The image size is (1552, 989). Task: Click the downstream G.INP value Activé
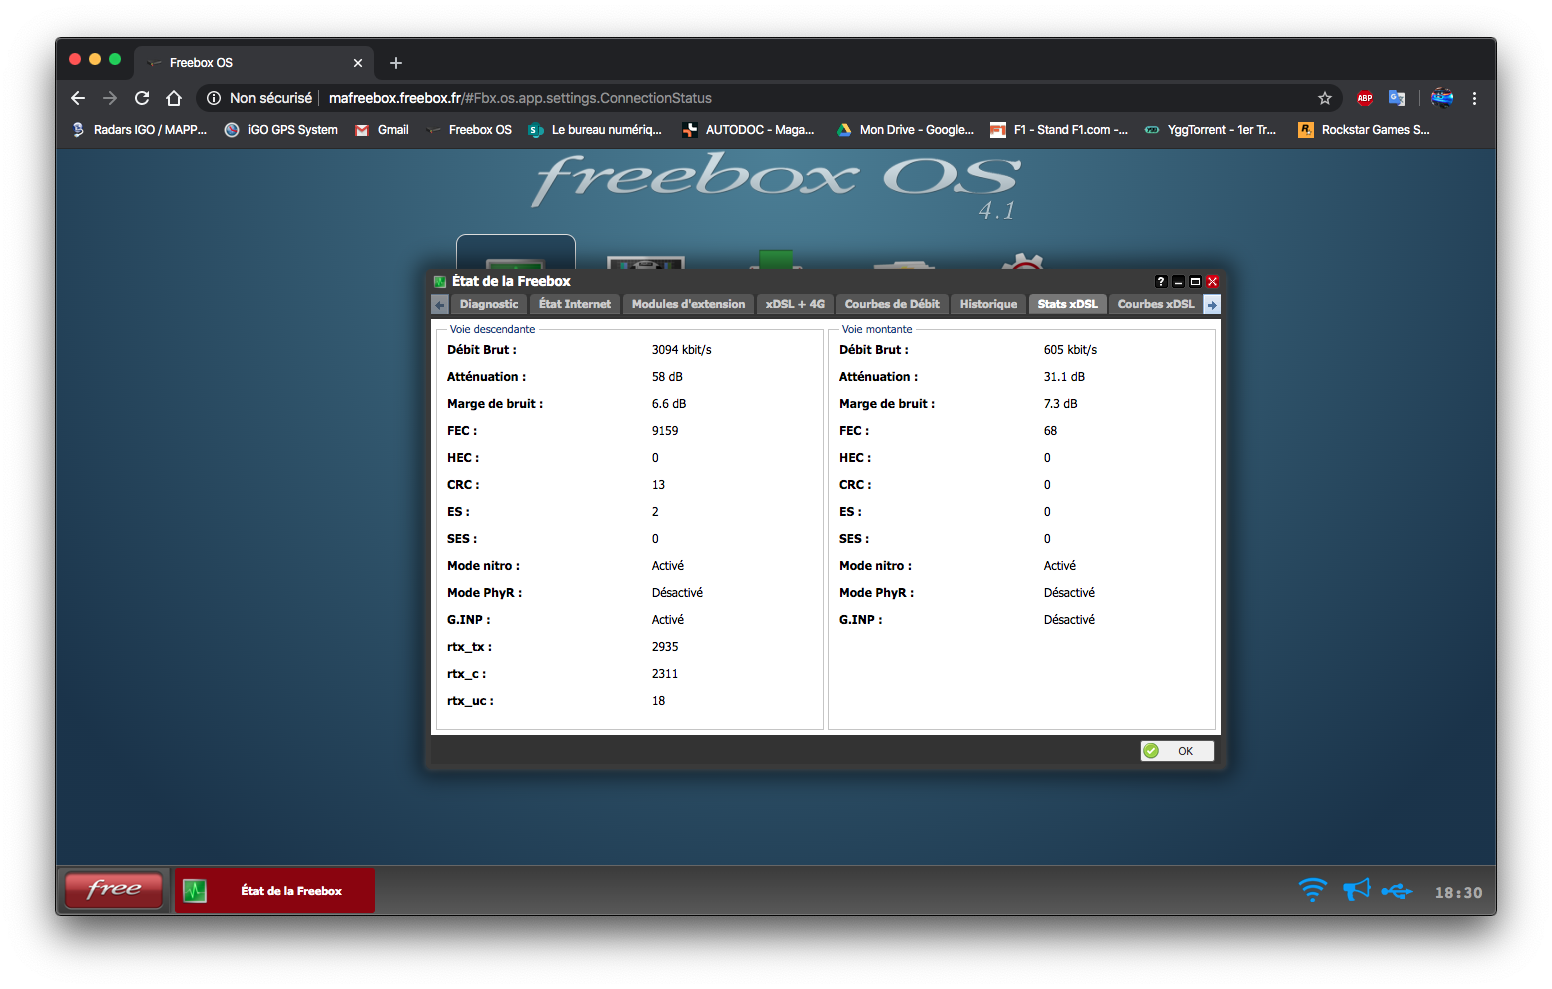click(x=668, y=620)
